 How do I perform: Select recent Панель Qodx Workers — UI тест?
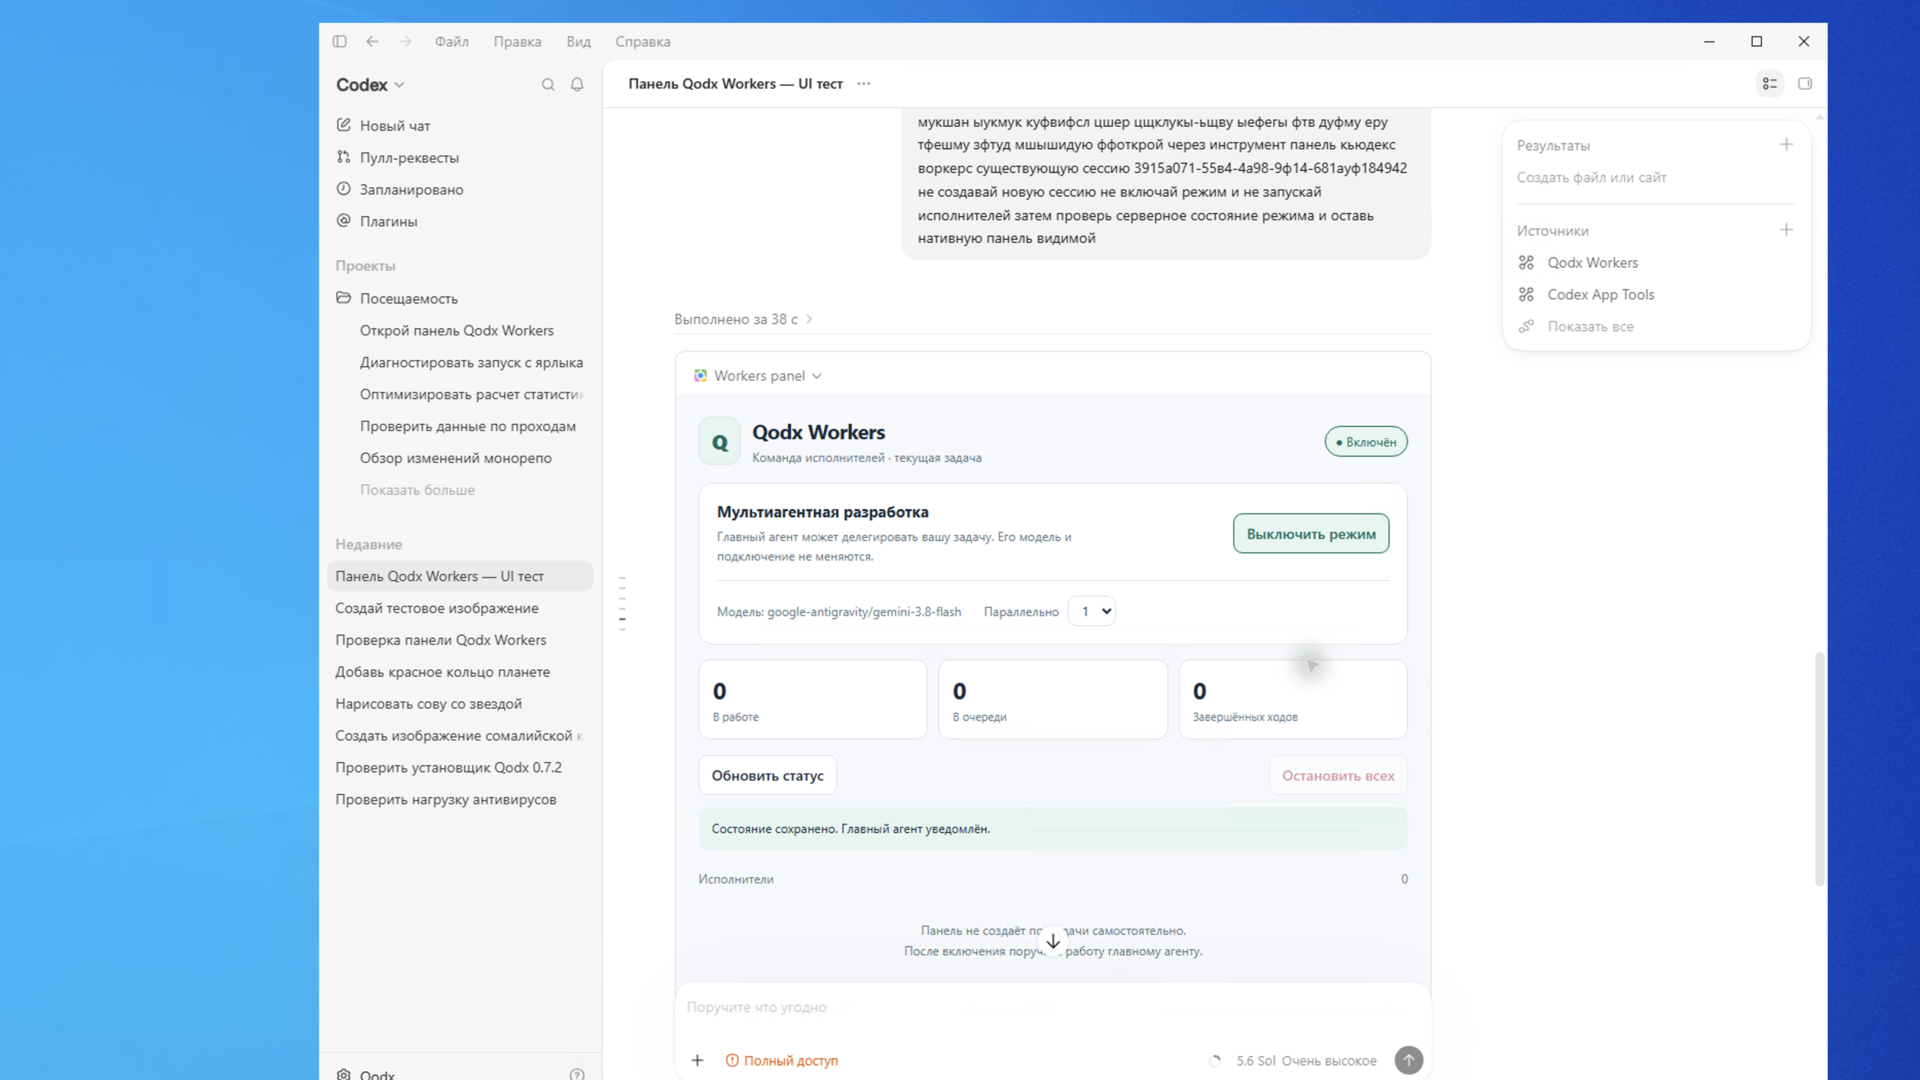coord(460,577)
